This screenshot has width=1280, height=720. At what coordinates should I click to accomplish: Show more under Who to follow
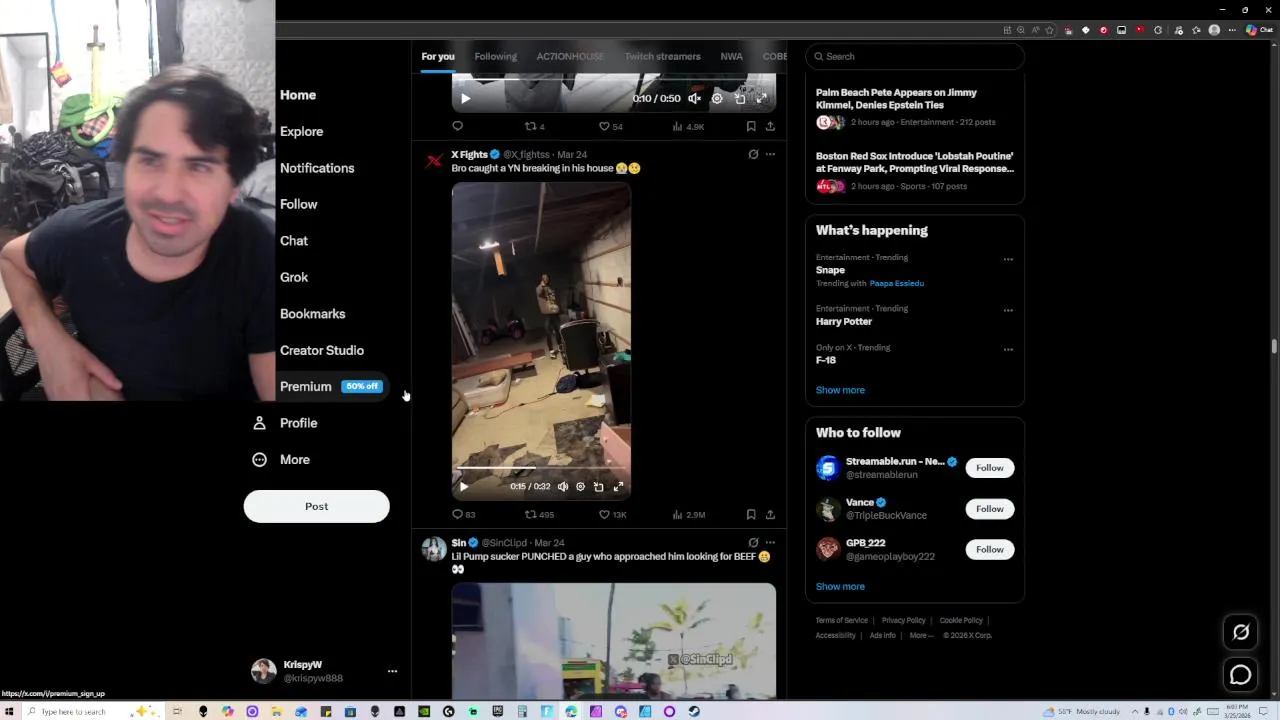tap(840, 587)
